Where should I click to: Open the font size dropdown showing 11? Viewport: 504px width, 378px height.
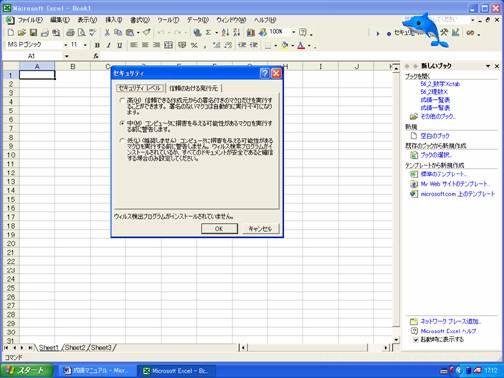[x=85, y=45]
